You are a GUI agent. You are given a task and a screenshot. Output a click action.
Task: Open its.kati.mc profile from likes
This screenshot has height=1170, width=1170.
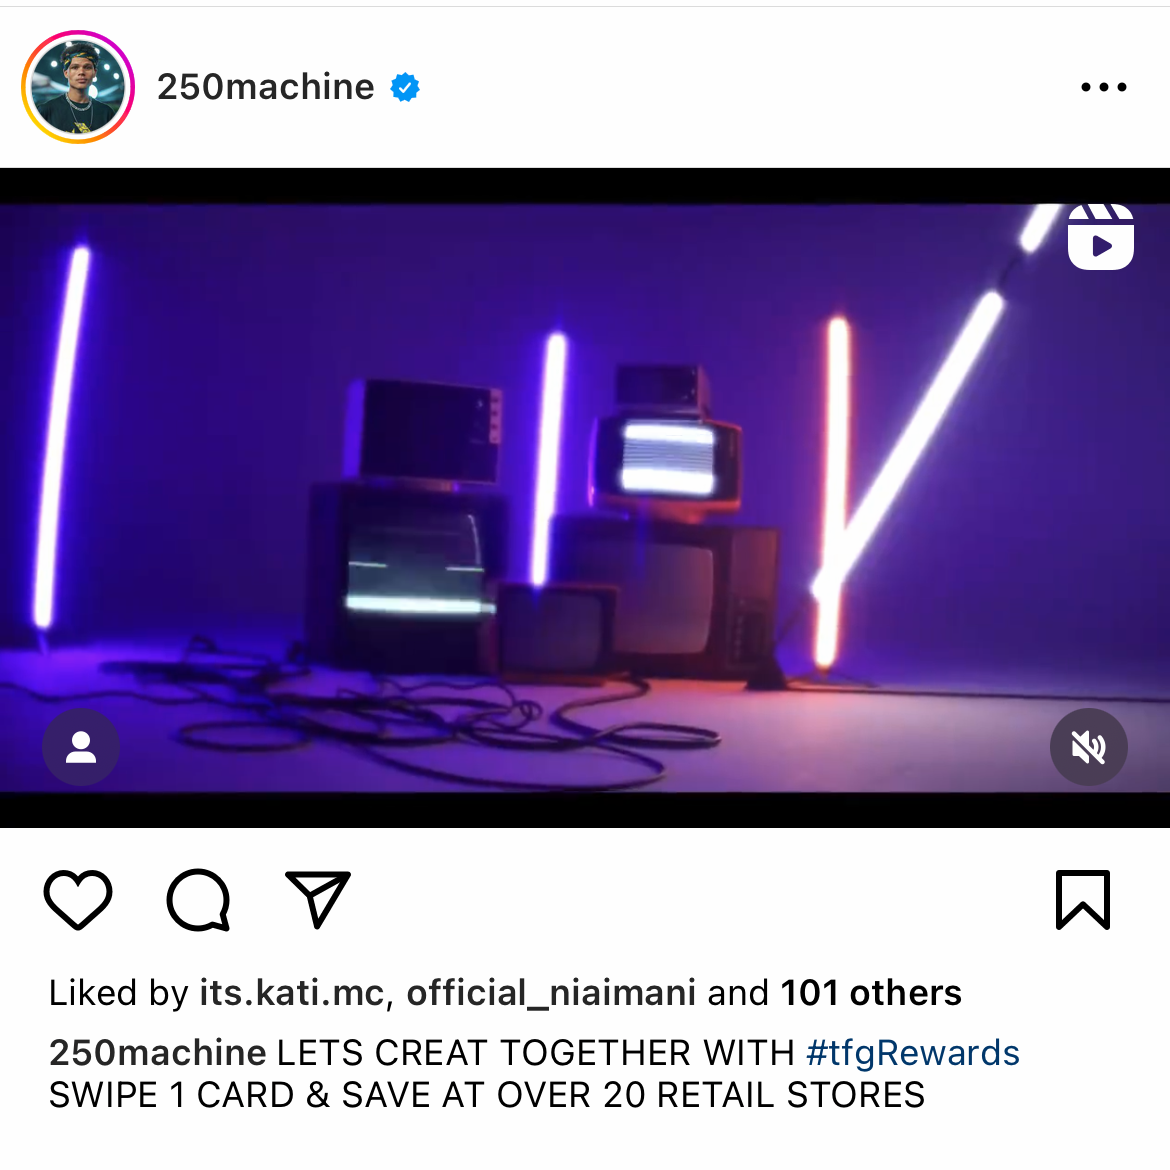point(291,993)
